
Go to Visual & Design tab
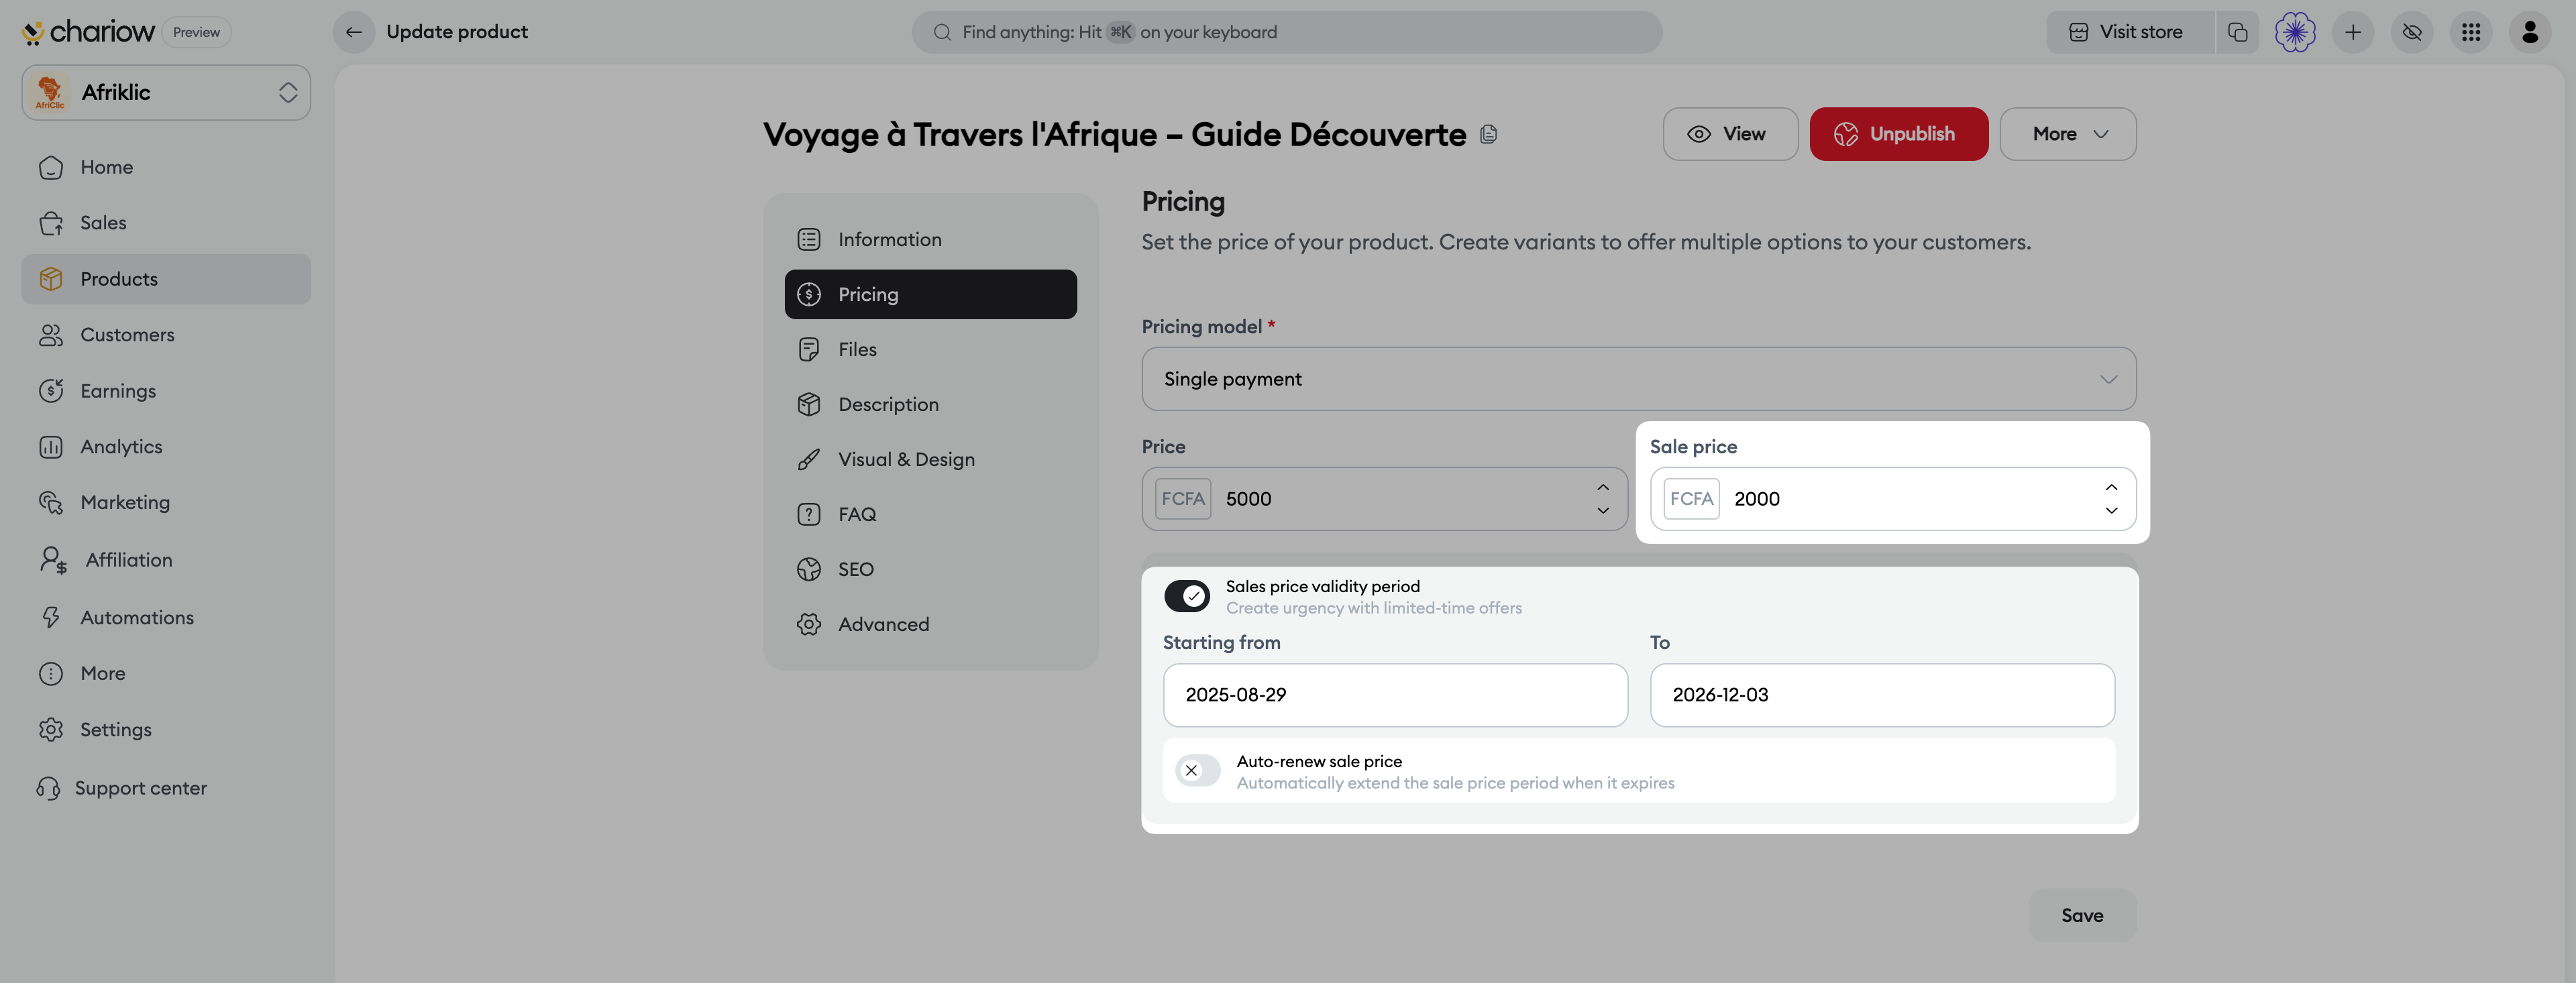pos(930,459)
